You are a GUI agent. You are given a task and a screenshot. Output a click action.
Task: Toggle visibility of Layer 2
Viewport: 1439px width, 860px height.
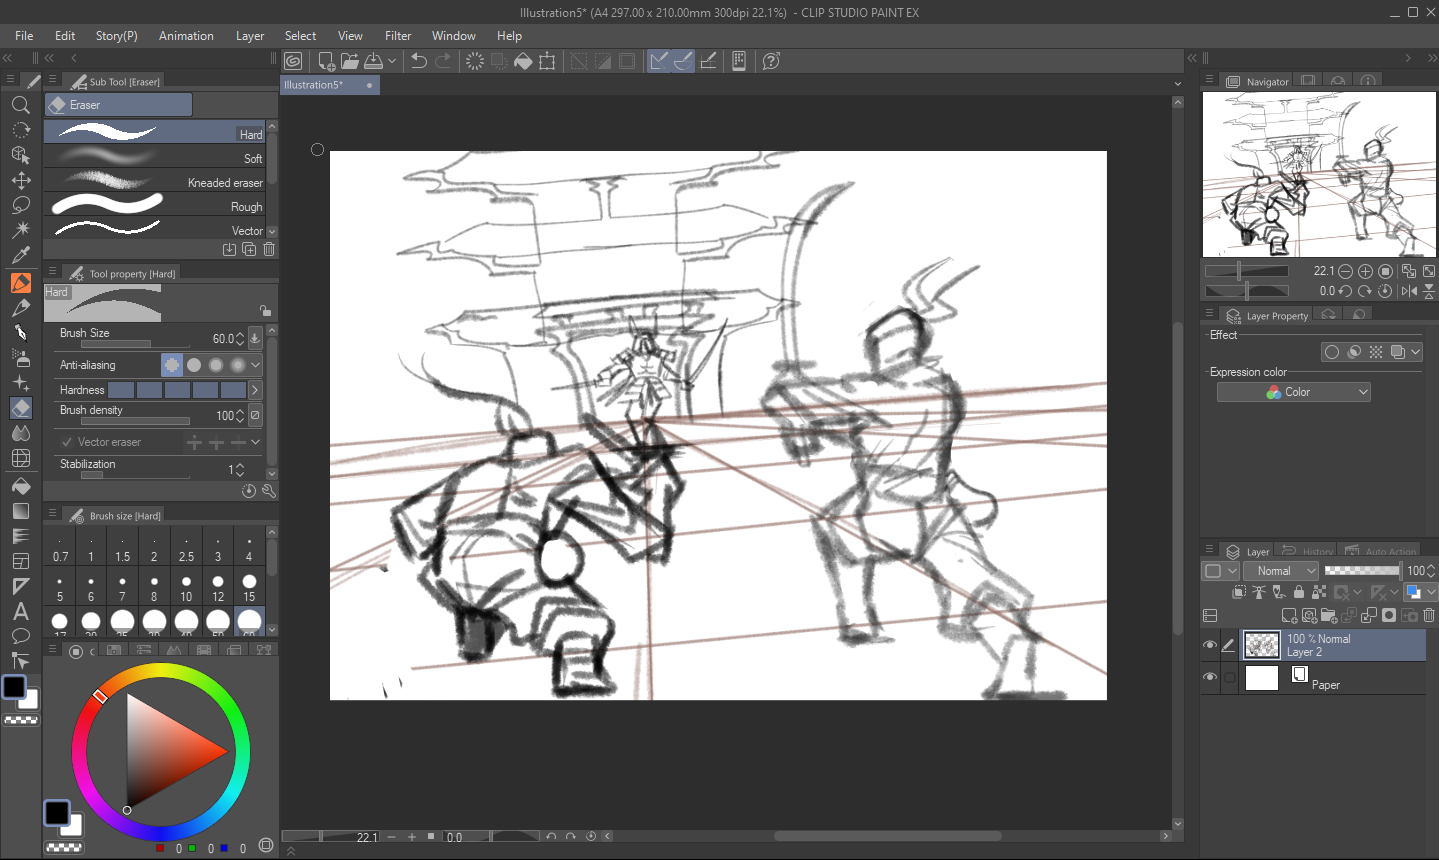(1210, 645)
